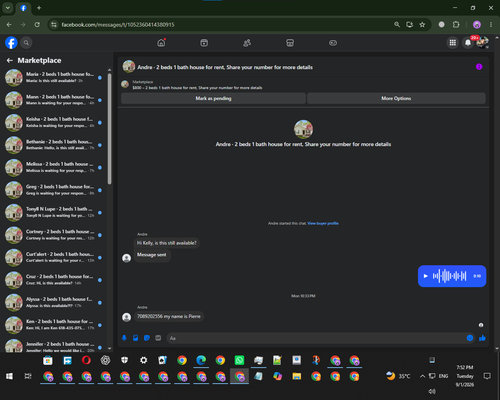The width and height of the screenshot is (500, 400).
Task: Open WhatsApp from taskbar
Action: click(x=239, y=360)
